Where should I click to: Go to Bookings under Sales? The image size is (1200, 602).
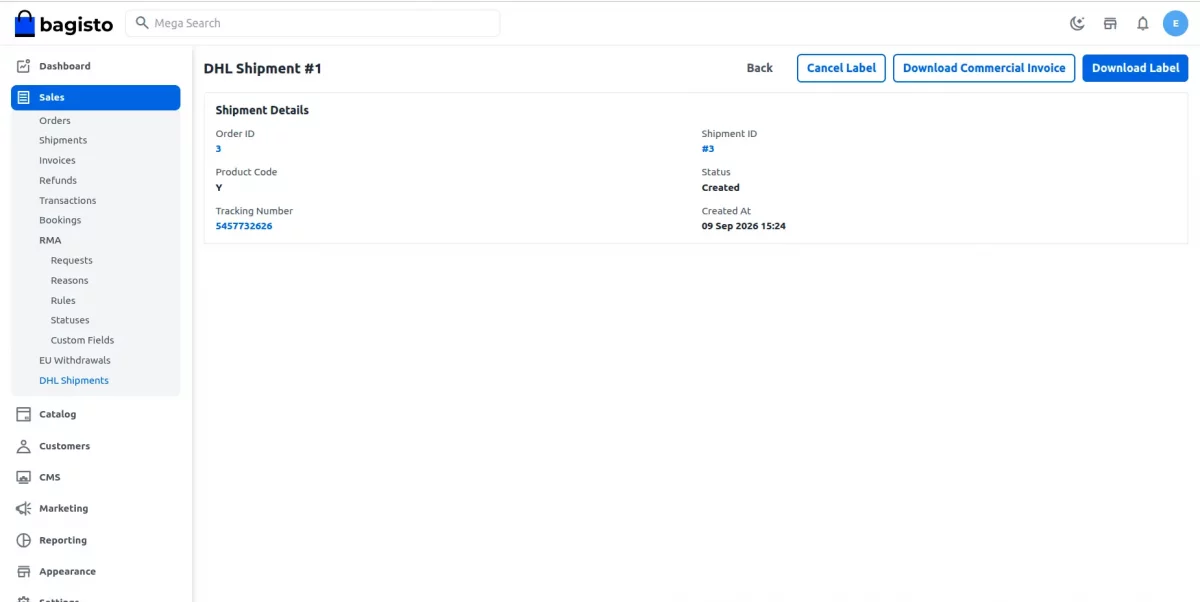(x=60, y=220)
